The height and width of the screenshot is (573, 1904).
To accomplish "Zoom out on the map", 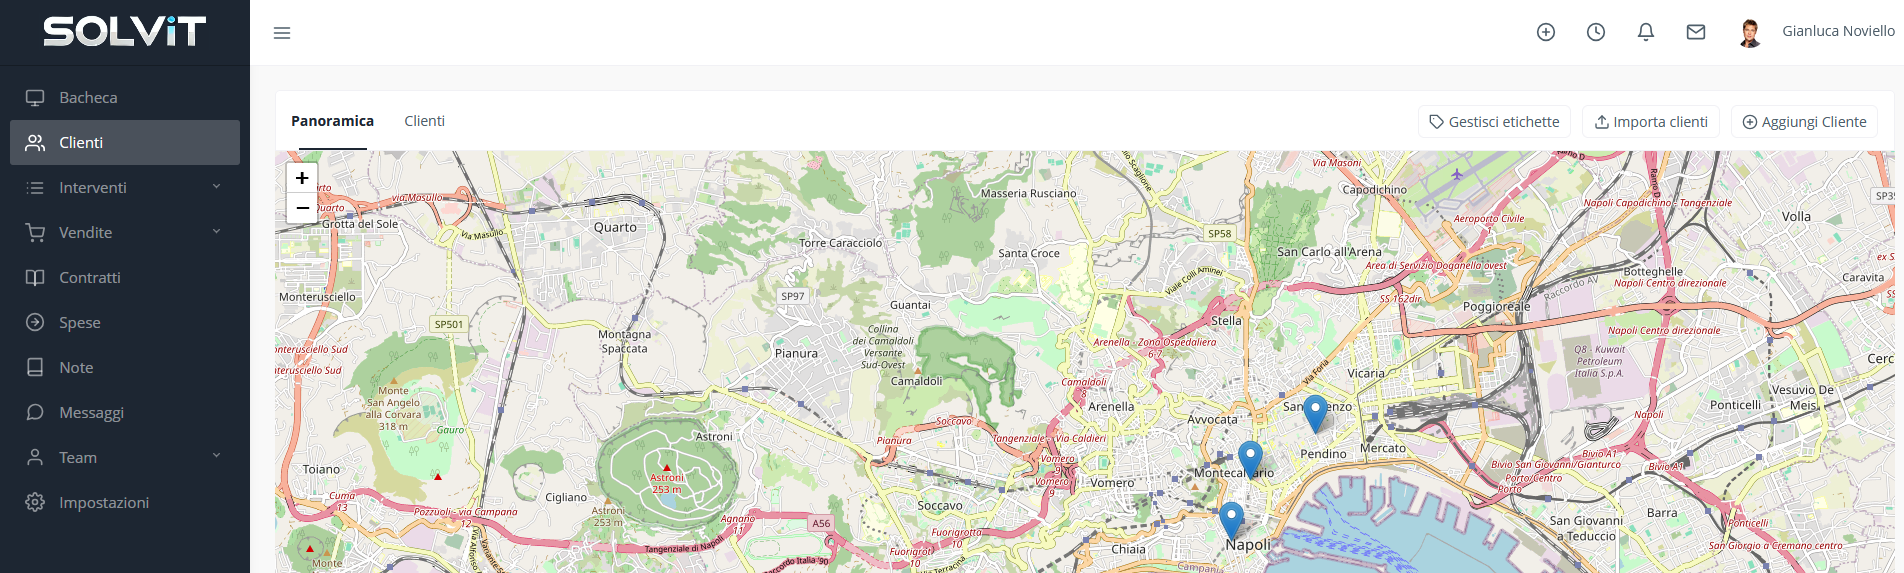I will click(x=302, y=208).
